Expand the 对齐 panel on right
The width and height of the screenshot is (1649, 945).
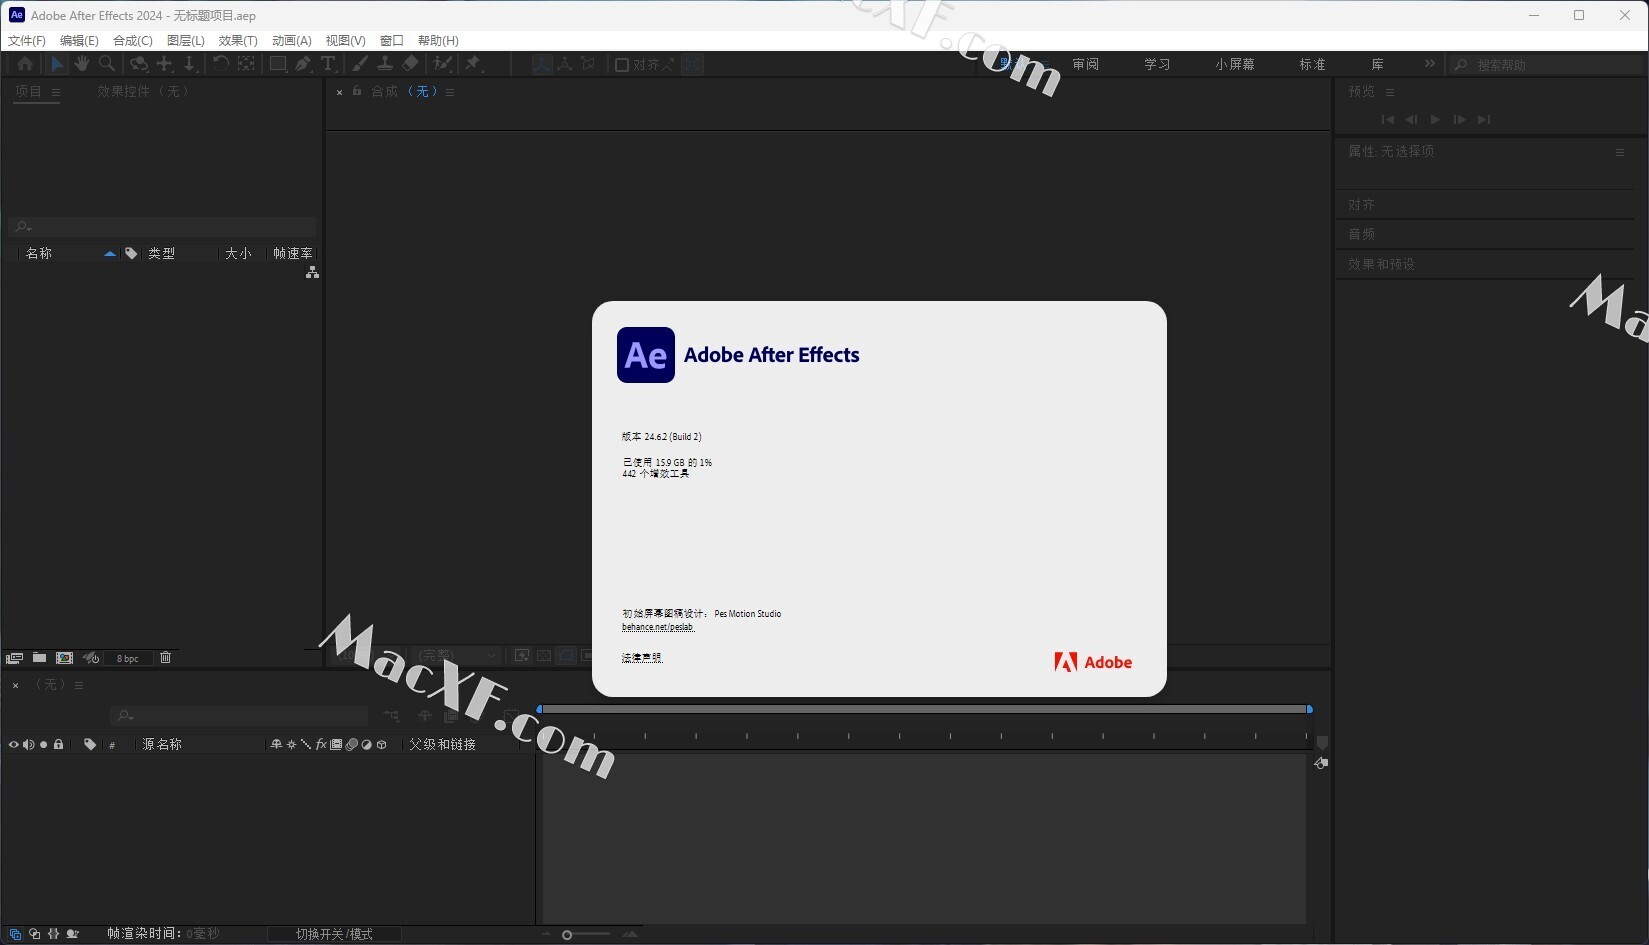pos(1362,205)
